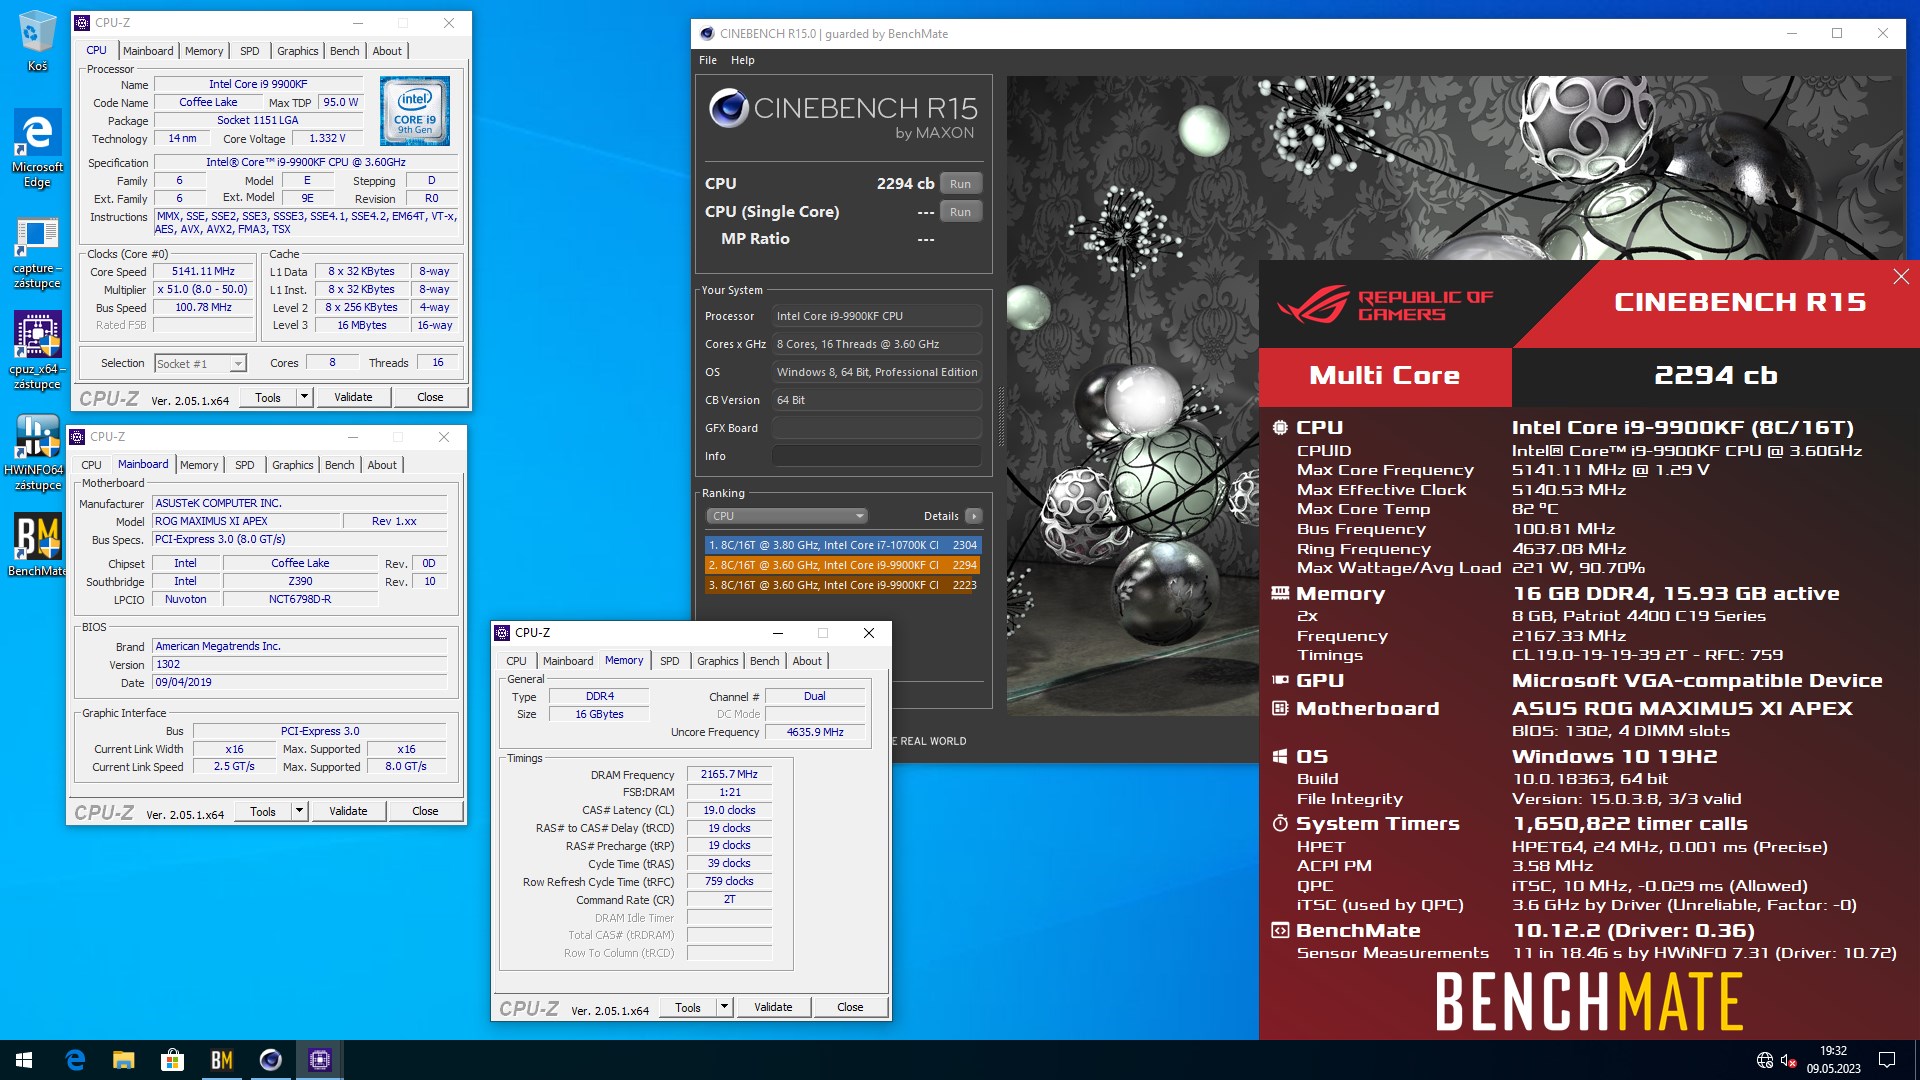Click DRAM Frequency value 2165.7 MHz
Screen dimensions: 1920x1080
point(729,774)
